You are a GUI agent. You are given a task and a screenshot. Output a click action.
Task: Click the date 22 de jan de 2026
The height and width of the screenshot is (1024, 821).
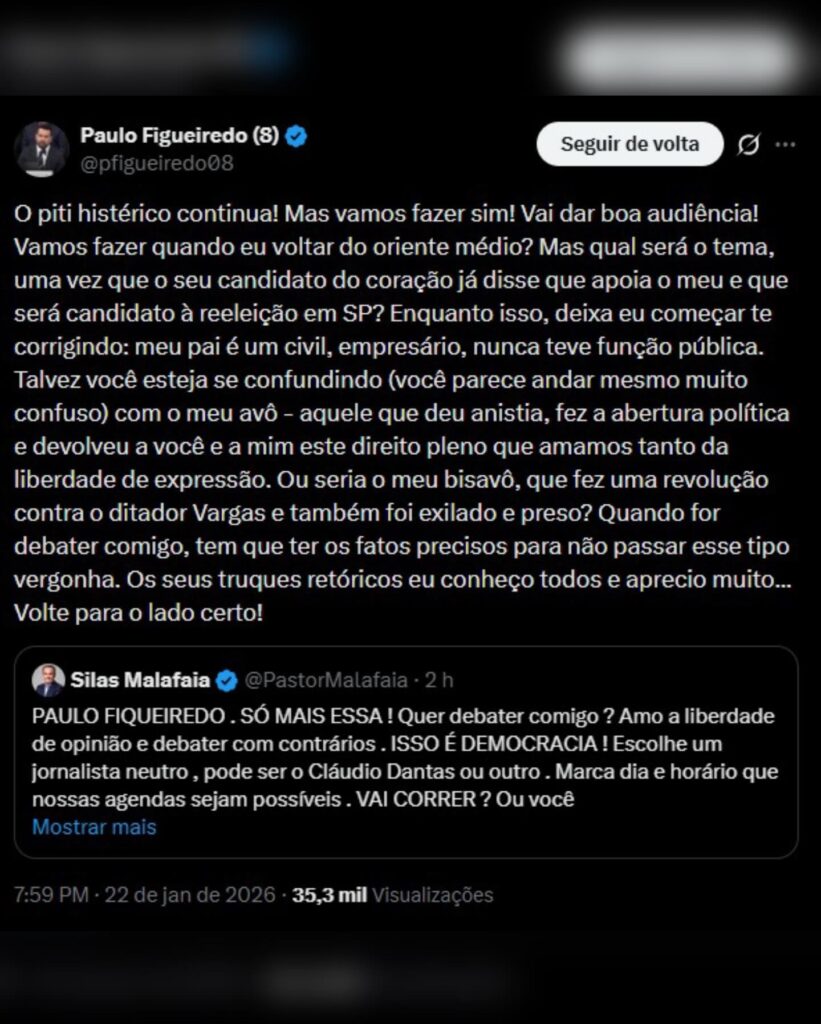coord(189,895)
